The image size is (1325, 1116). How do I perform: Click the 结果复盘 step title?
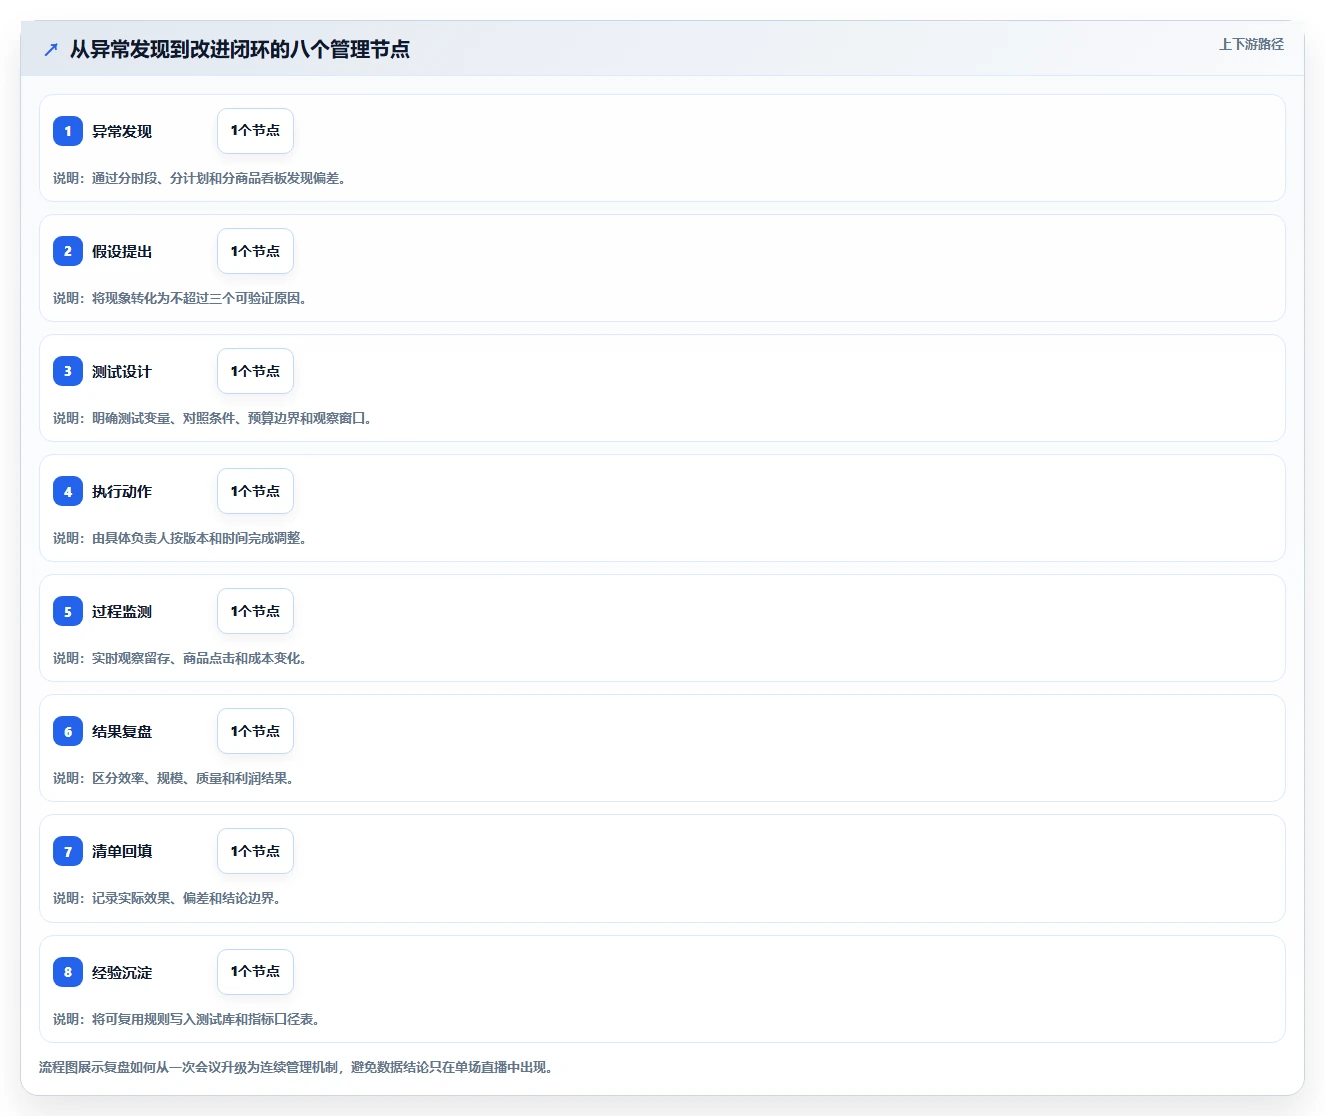pos(122,731)
